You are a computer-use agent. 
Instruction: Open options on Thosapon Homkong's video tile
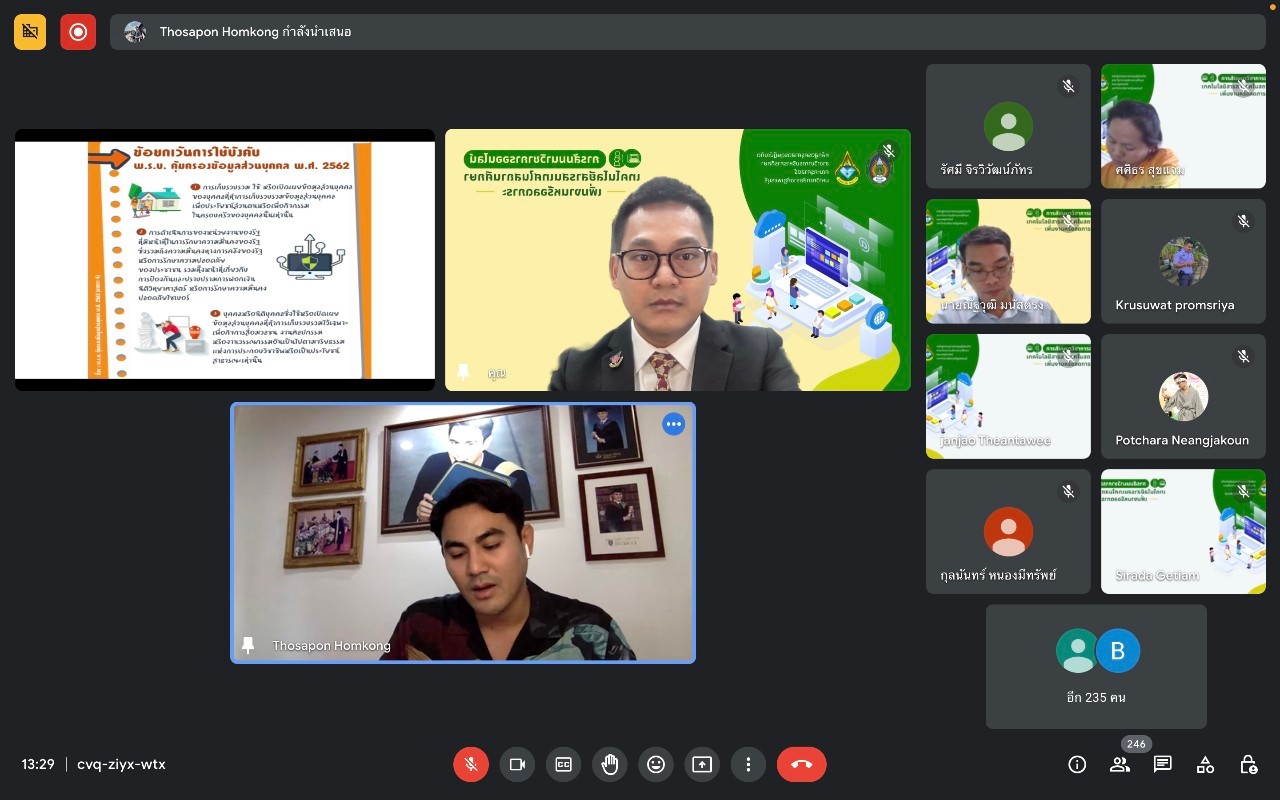(x=673, y=424)
